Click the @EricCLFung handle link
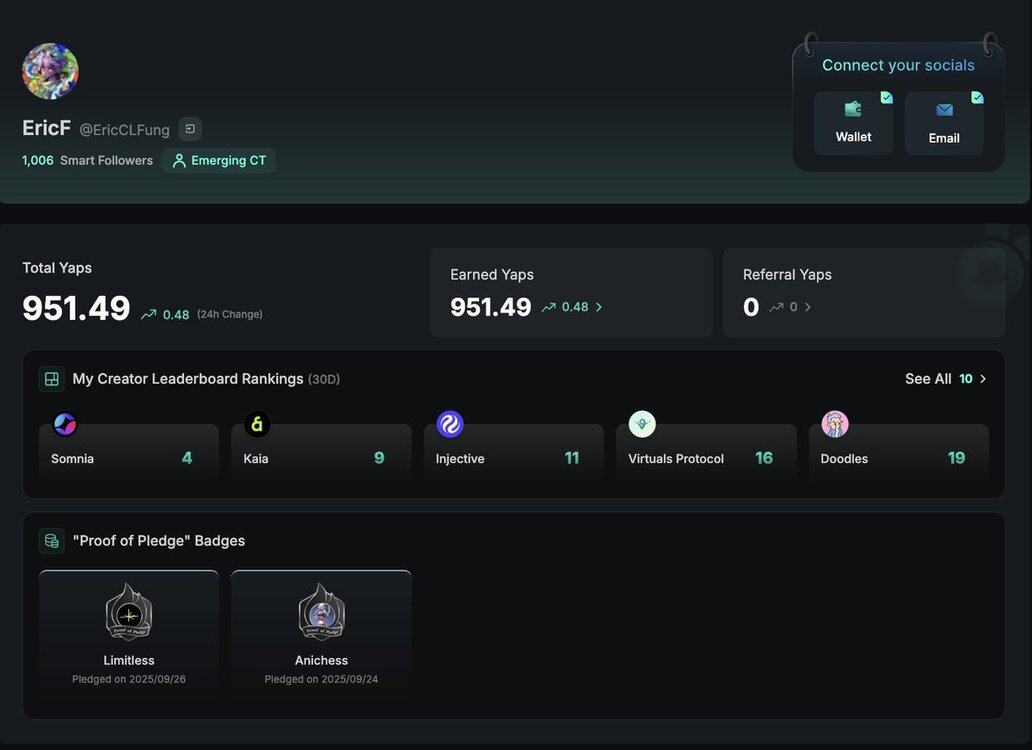This screenshot has height=750, width=1032. tap(125, 130)
